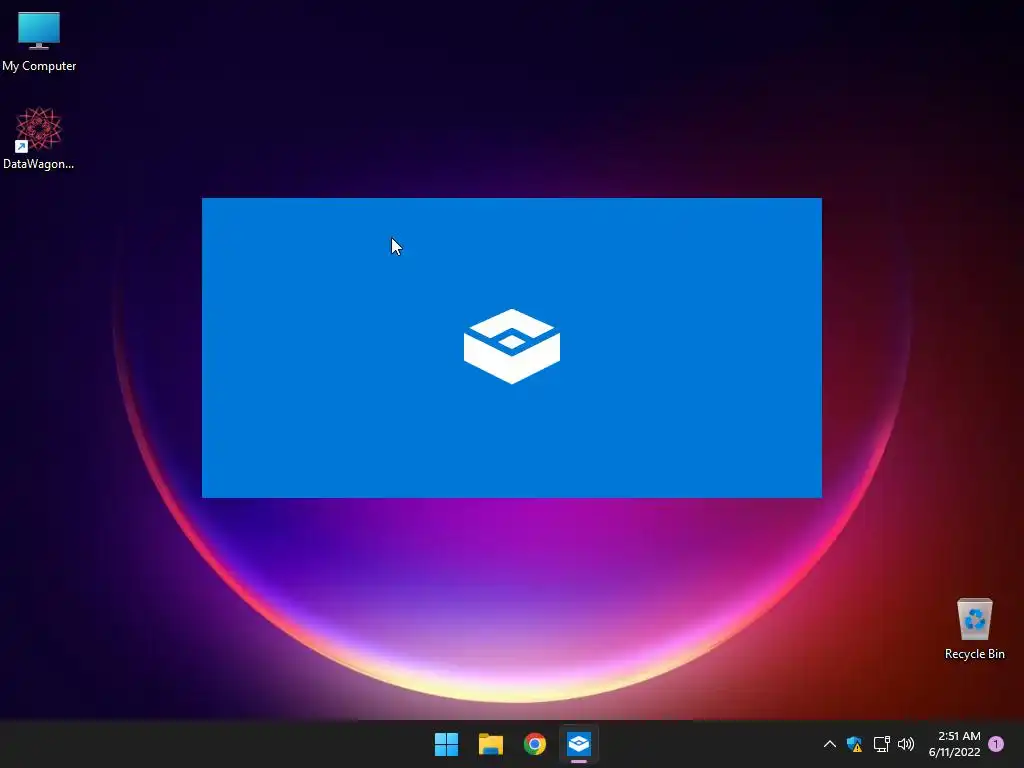Launch File Explorer from the taskbar

pyautogui.click(x=490, y=744)
